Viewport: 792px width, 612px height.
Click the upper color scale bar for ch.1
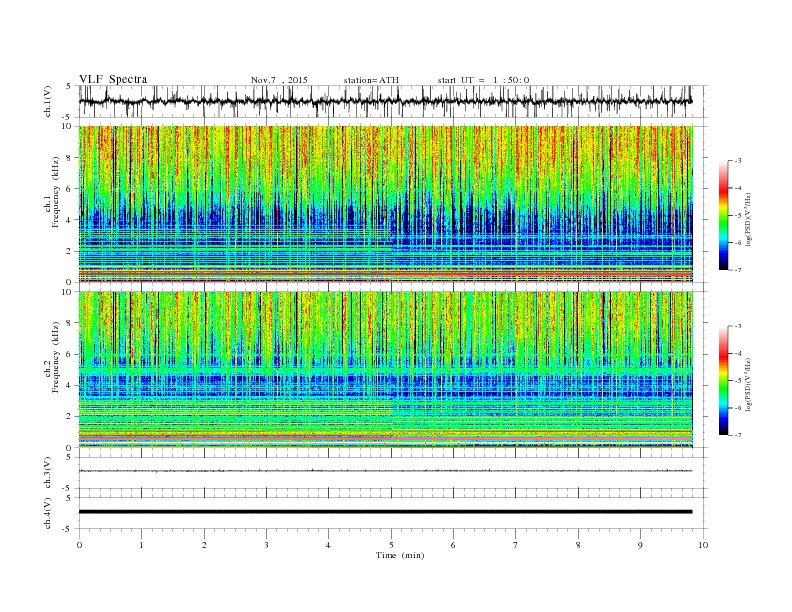[x=723, y=215]
